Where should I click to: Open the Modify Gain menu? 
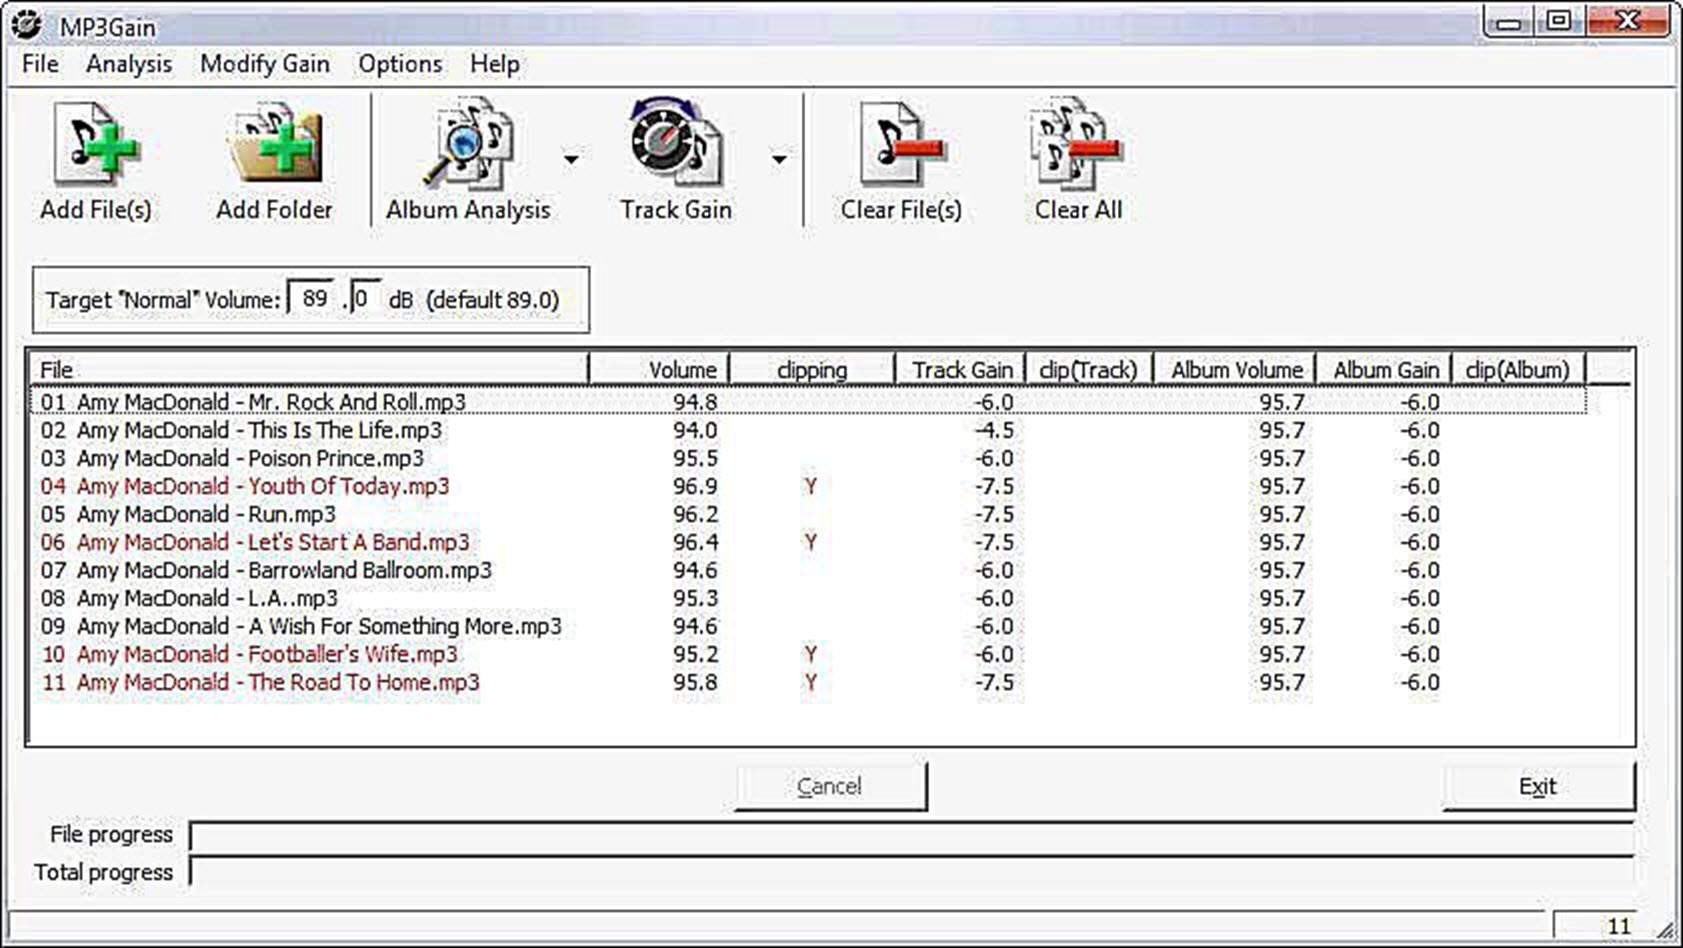[265, 64]
